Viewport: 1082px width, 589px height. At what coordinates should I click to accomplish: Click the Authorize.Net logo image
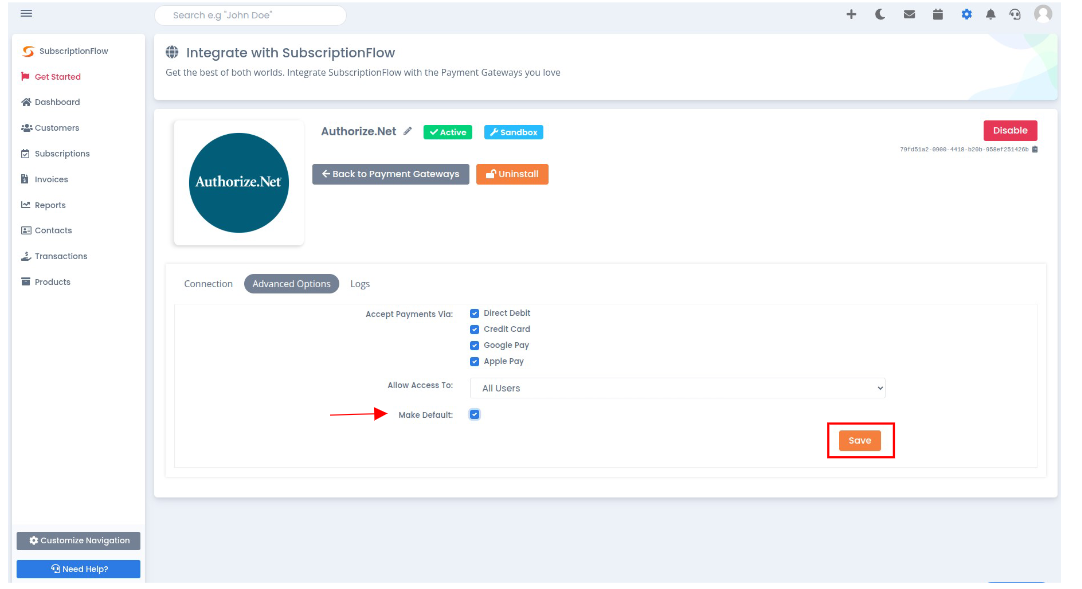(x=241, y=184)
